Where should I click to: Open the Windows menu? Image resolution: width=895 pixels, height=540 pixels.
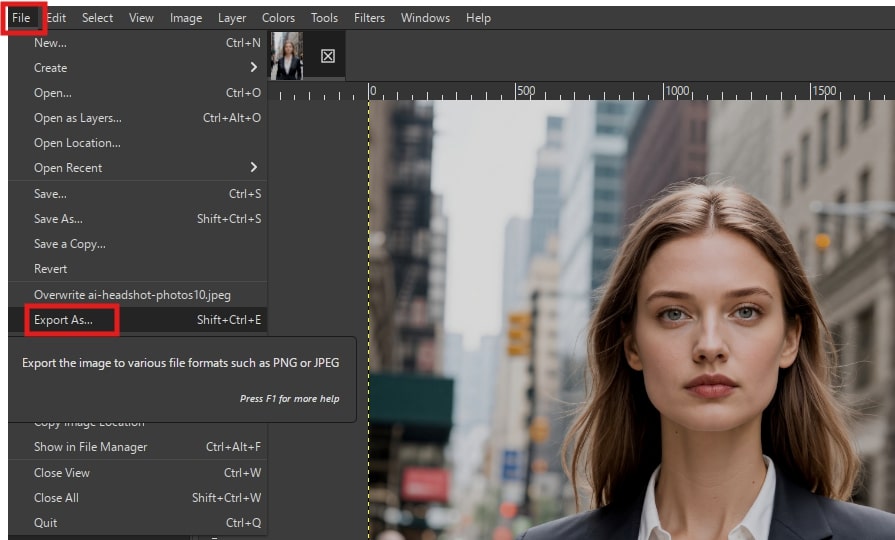pyautogui.click(x=425, y=18)
